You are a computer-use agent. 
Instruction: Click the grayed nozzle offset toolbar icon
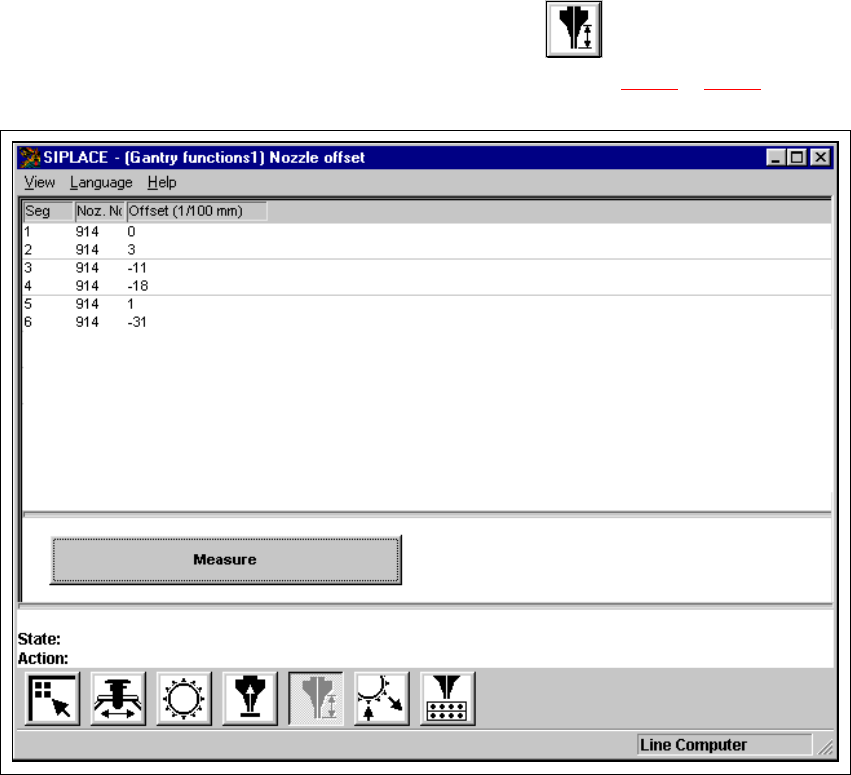(316, 698)
